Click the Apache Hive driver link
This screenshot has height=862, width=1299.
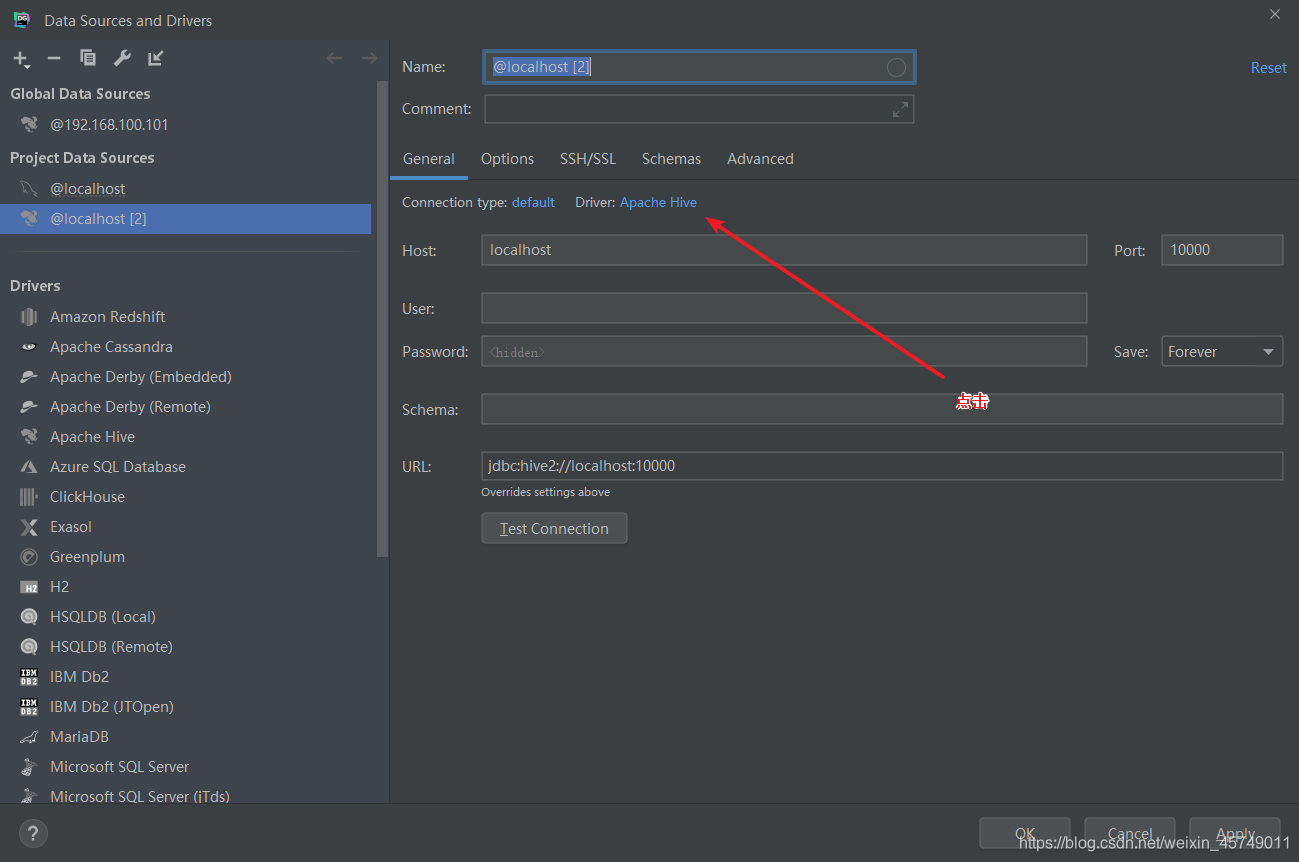(x=658, y=203)
